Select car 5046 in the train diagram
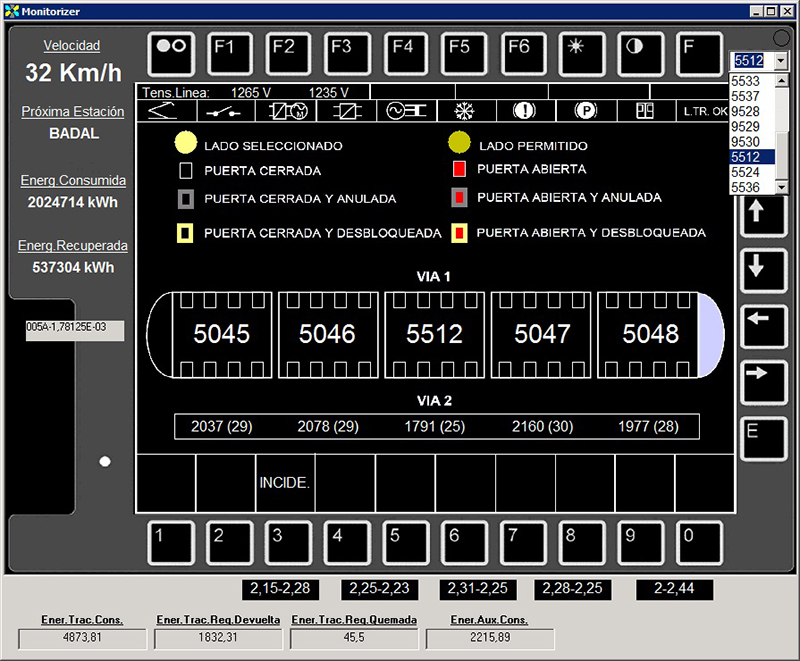The height and width of the screenshot is (661, 800). tap(328, 334)
